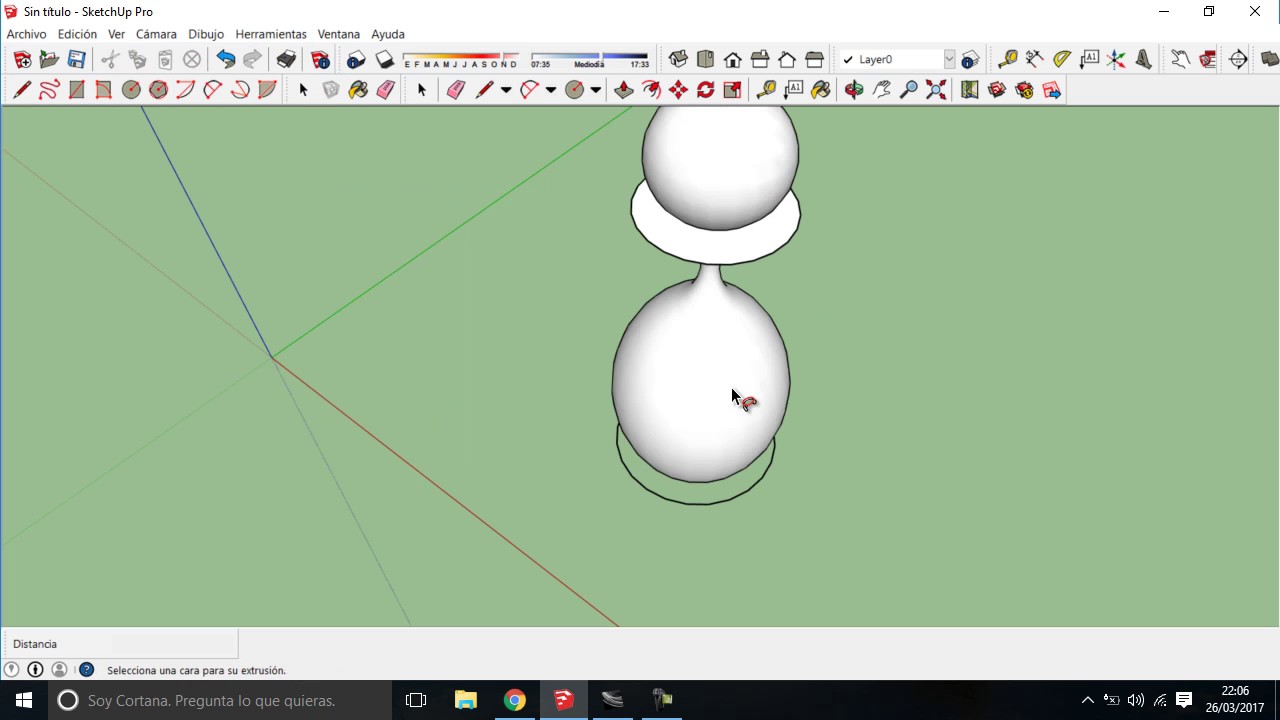The width and height of the screenshot is (1280, 720).
Task: Select the Rotated Rectangle tool
Action: click(x=103, y=90)
